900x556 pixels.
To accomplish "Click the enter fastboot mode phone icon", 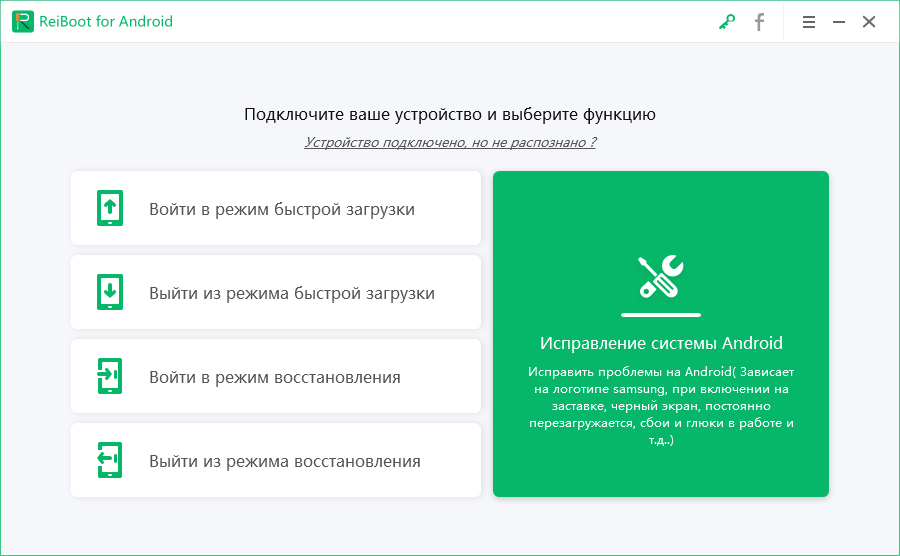I will coord(110,208).
